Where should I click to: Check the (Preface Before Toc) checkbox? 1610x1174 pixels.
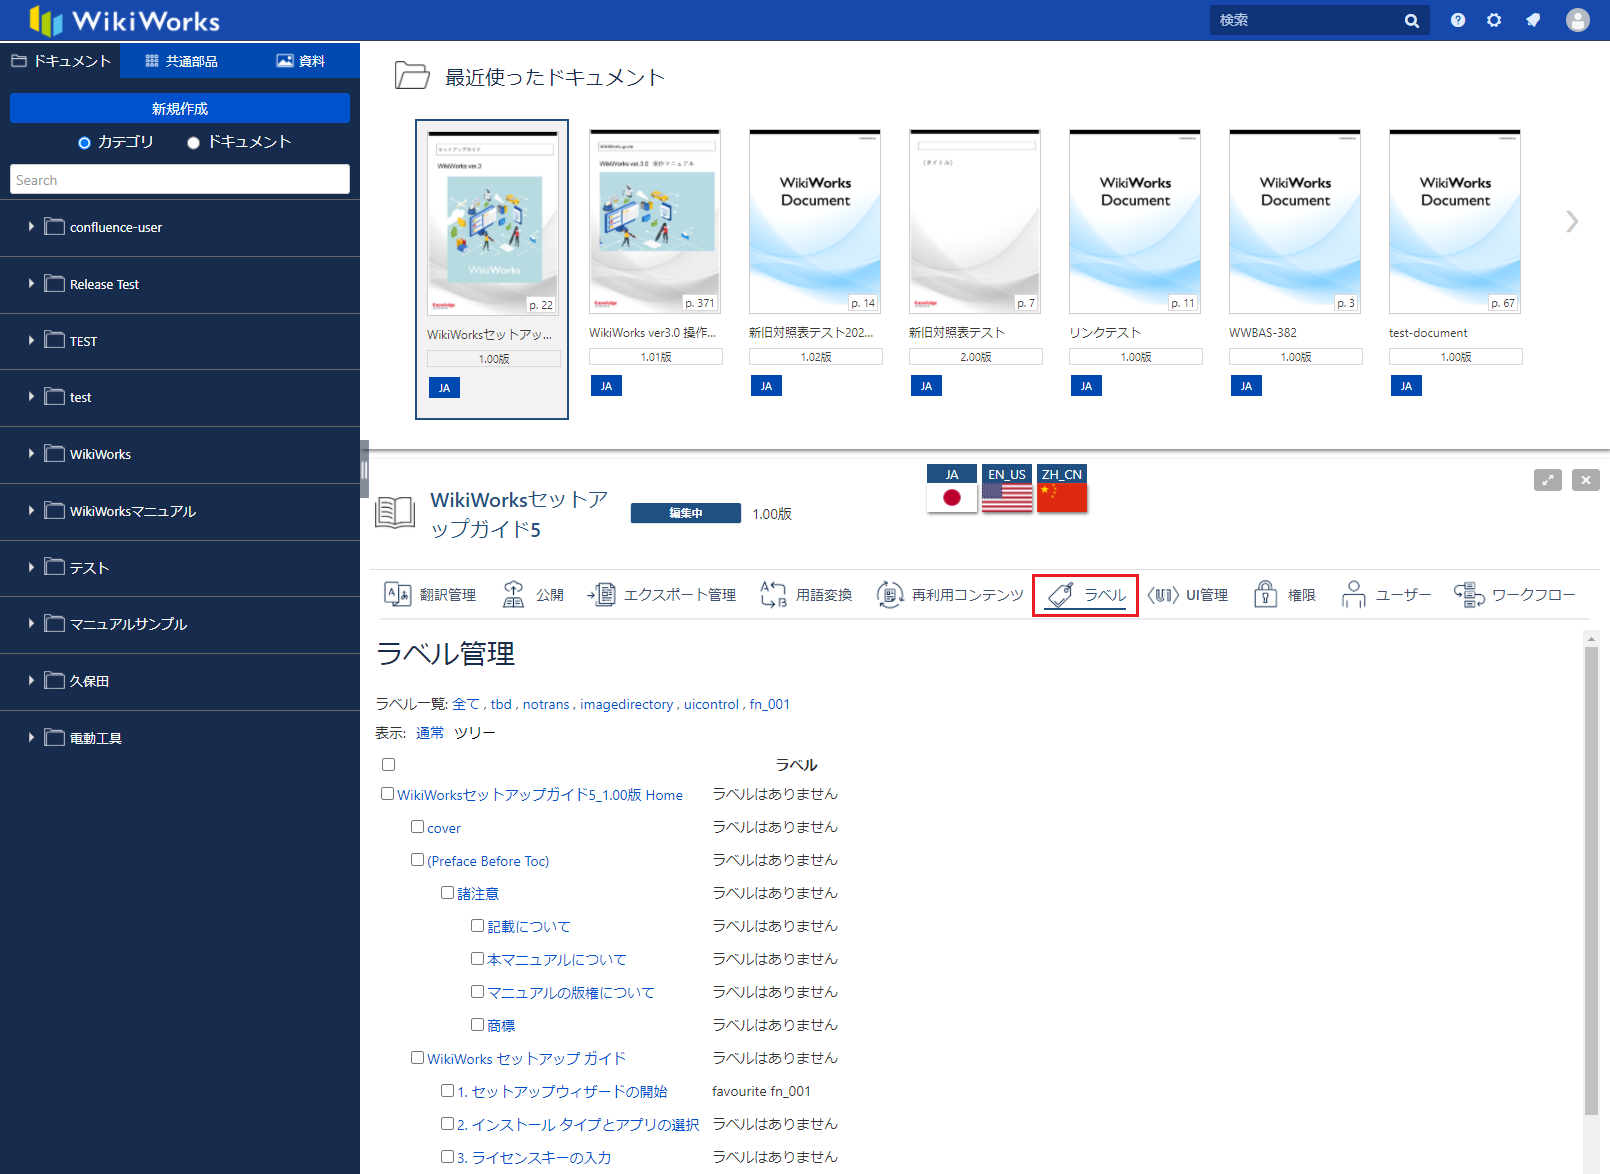pyautogui.click(x=418, y=860)
